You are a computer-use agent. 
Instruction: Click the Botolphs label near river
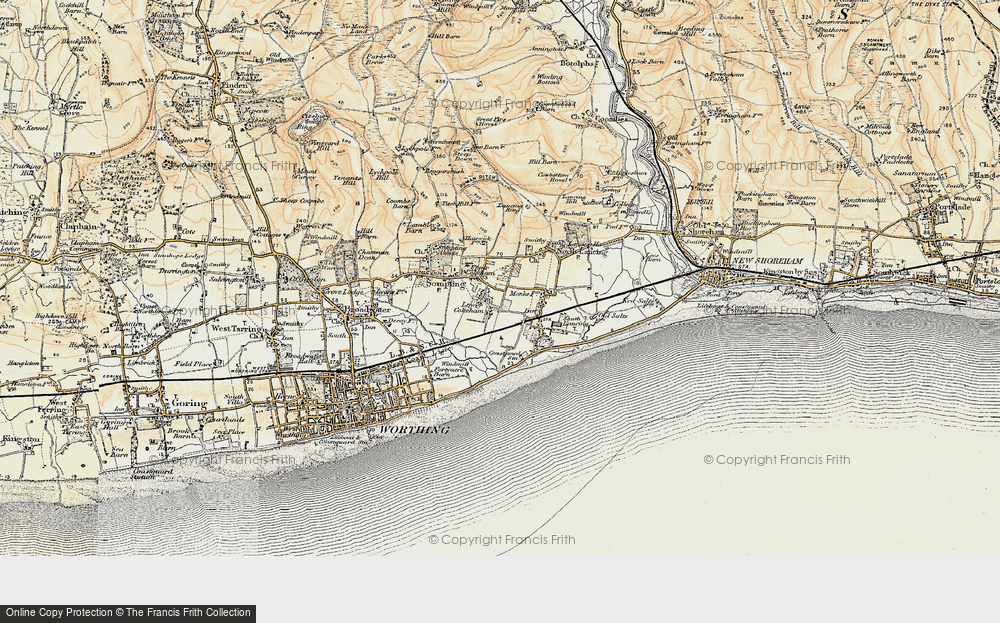point(577,63)
